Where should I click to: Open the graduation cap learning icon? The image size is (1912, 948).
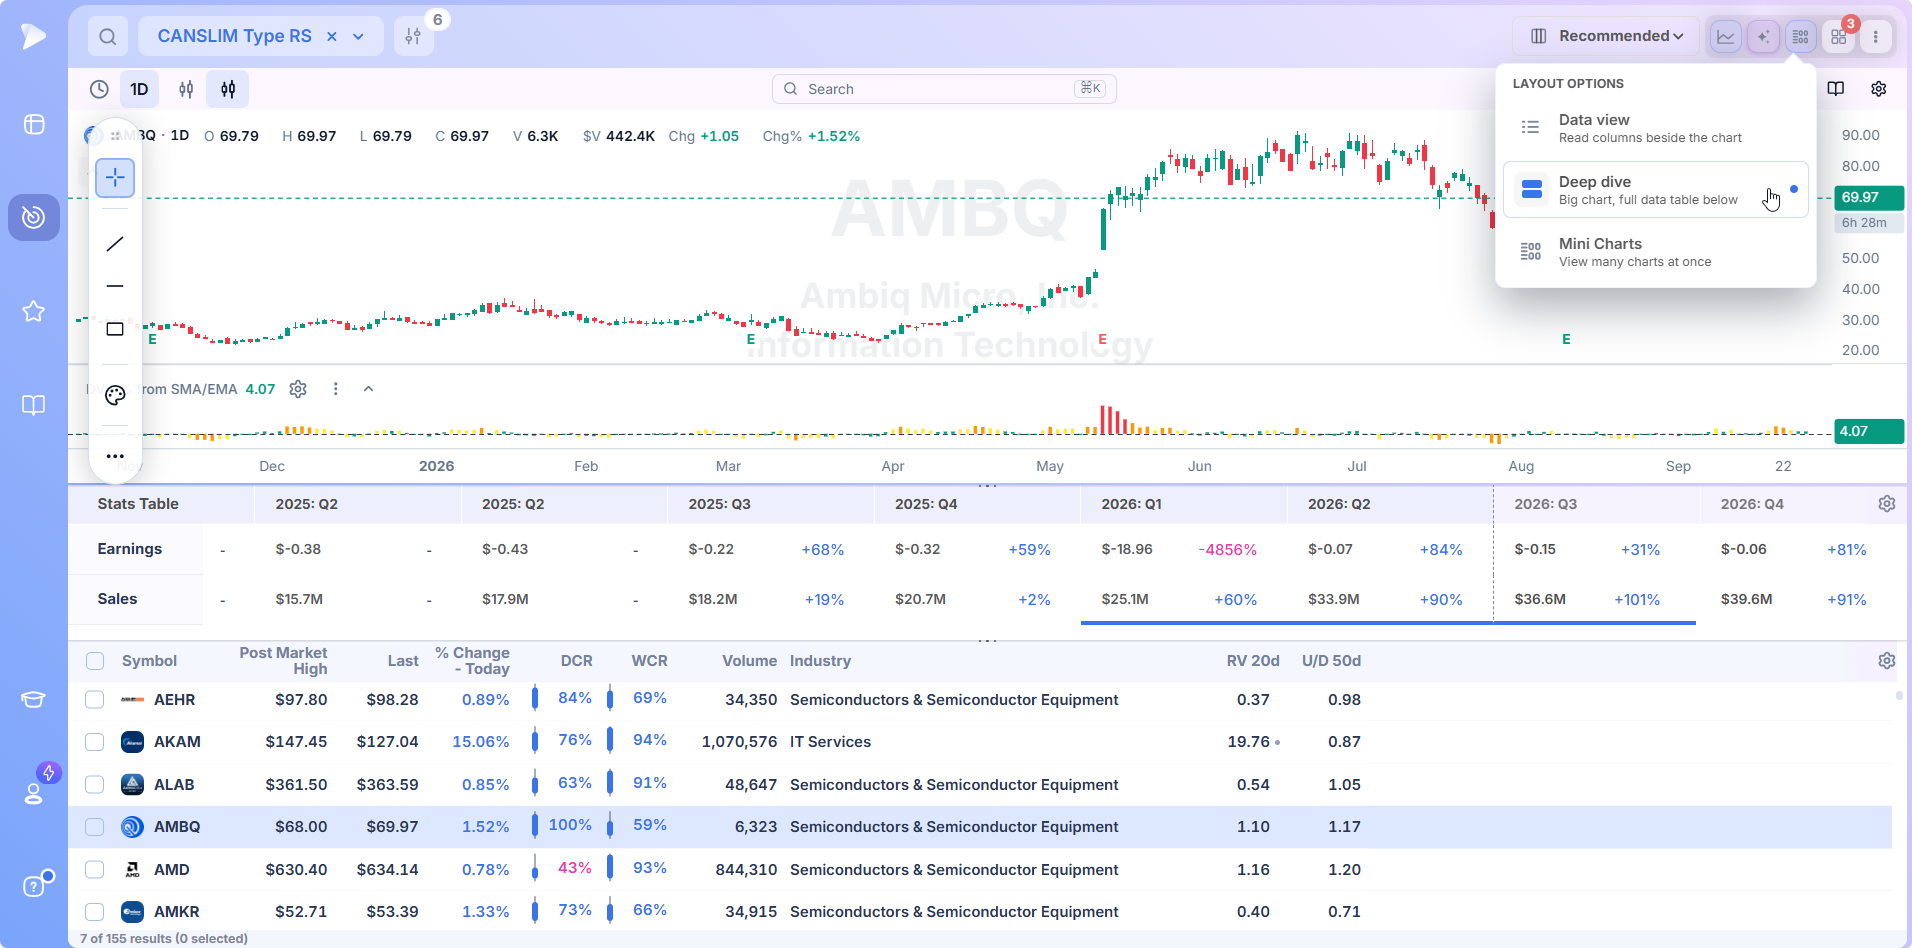pos(34,699)
